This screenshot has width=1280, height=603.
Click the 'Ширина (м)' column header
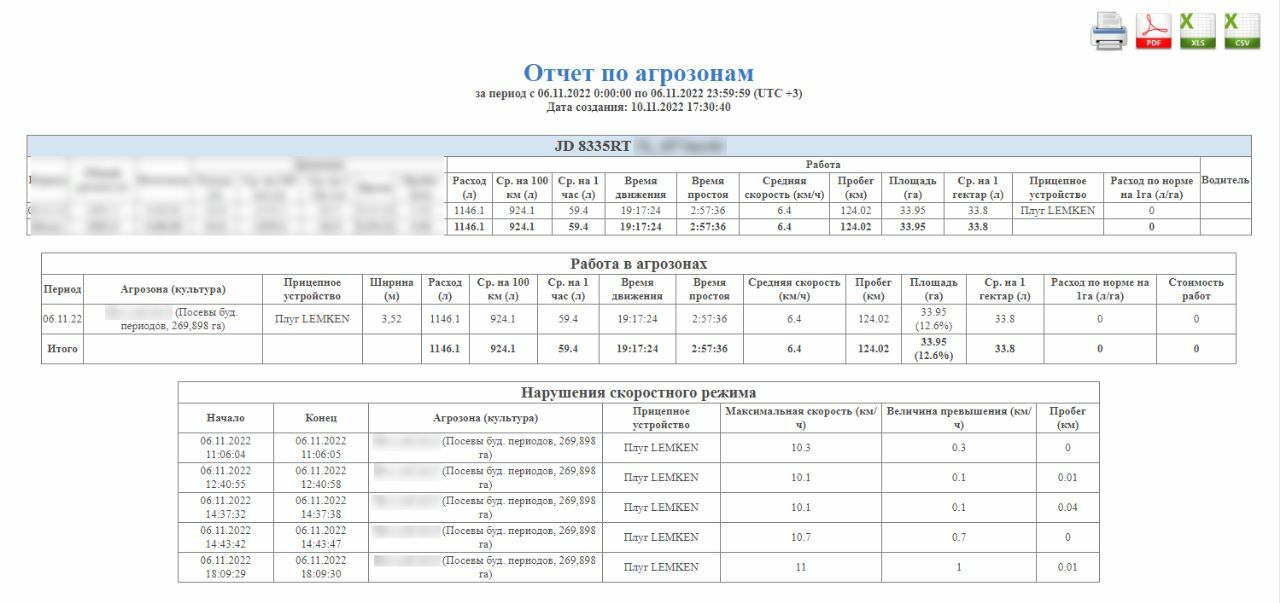coord(392,289)
